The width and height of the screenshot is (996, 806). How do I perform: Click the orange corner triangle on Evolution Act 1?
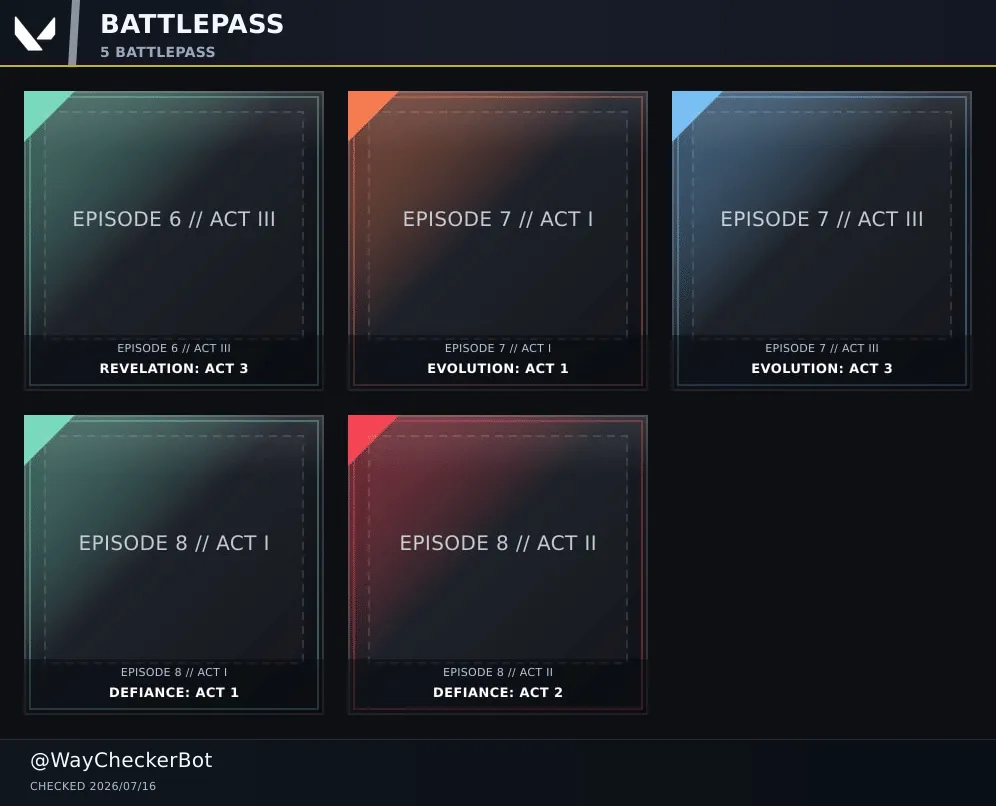point(365,108)
